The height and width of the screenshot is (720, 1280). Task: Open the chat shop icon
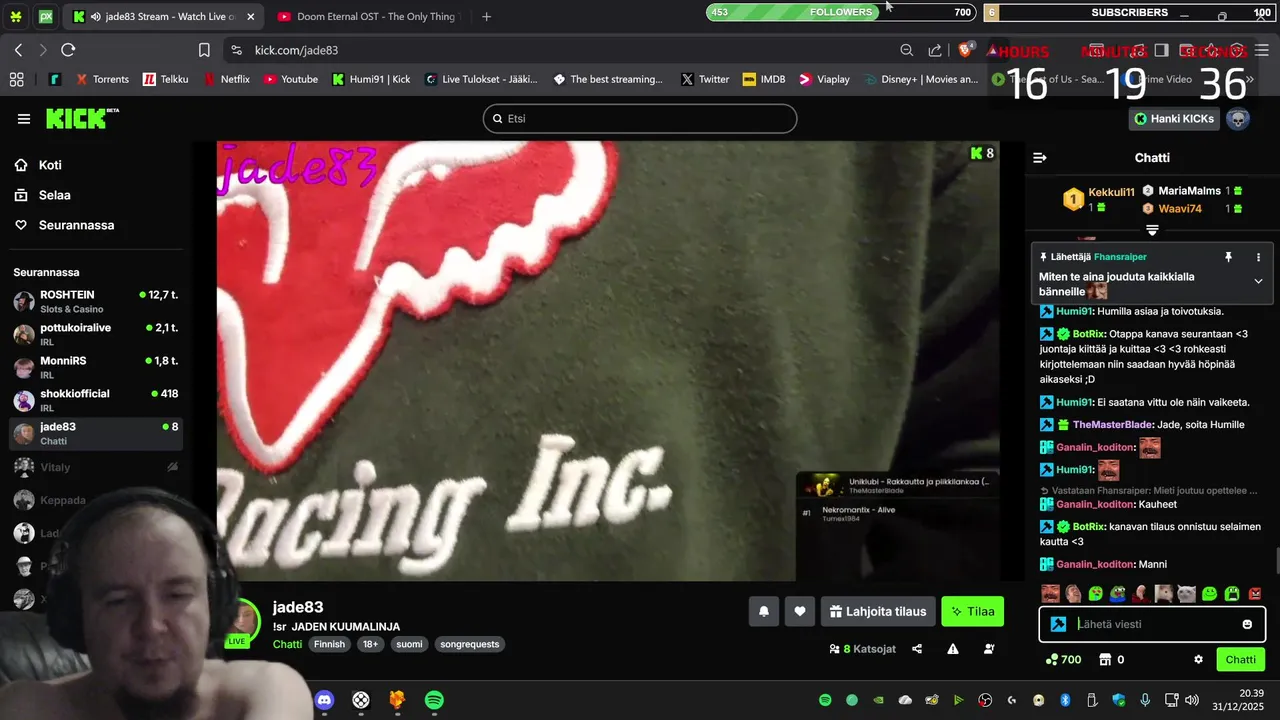pos(1105,659)
